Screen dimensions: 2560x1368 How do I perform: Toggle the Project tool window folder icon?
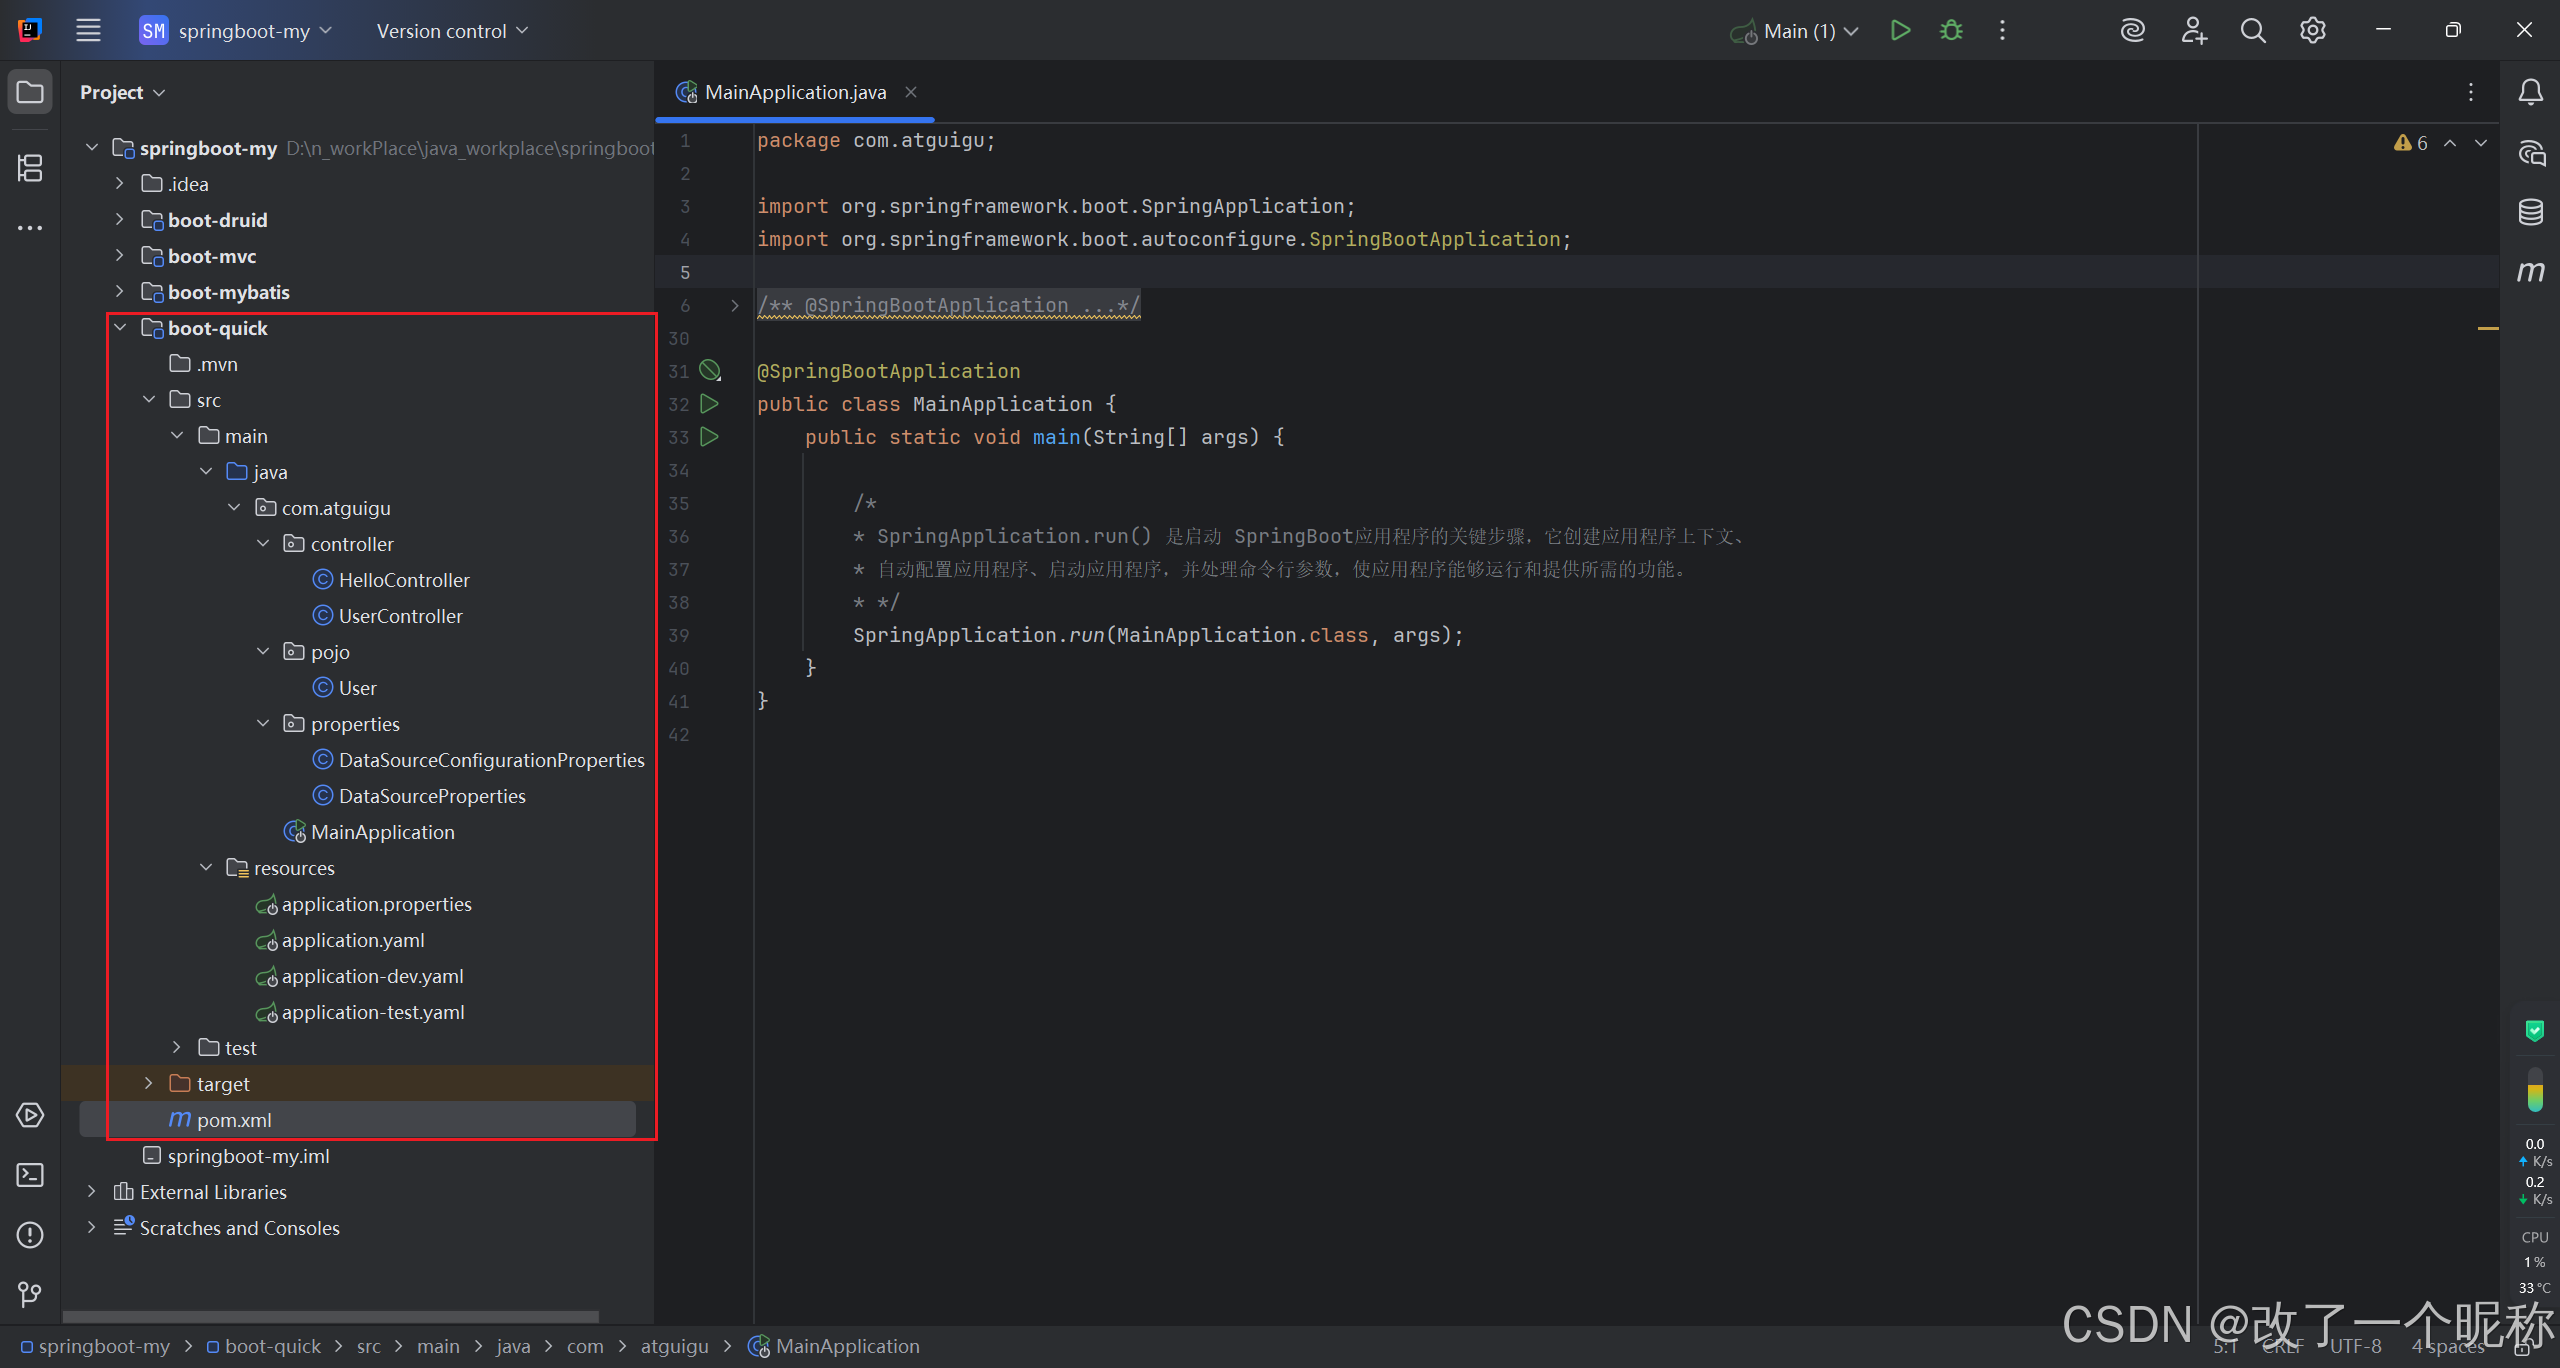tap(30, 92)
